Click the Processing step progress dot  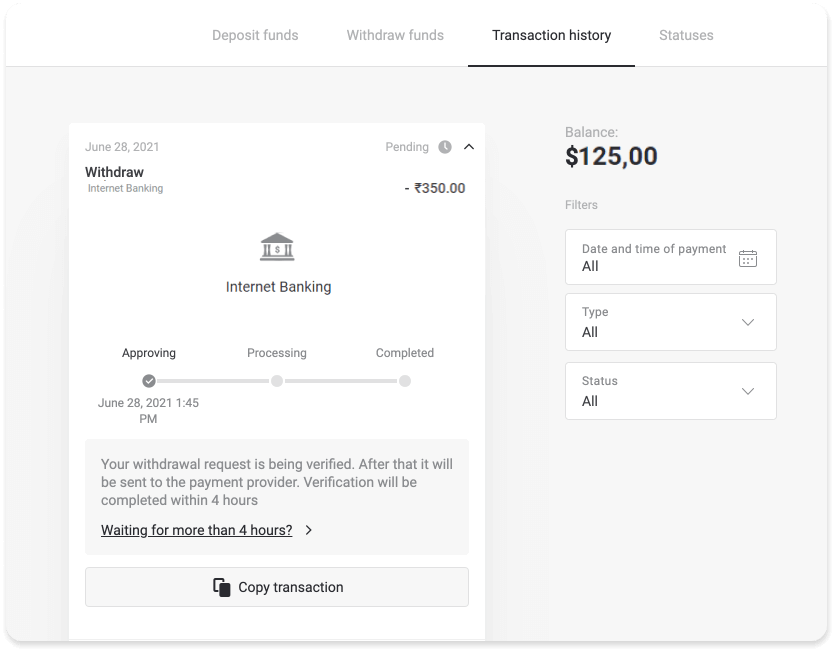[x=277, y=381]
